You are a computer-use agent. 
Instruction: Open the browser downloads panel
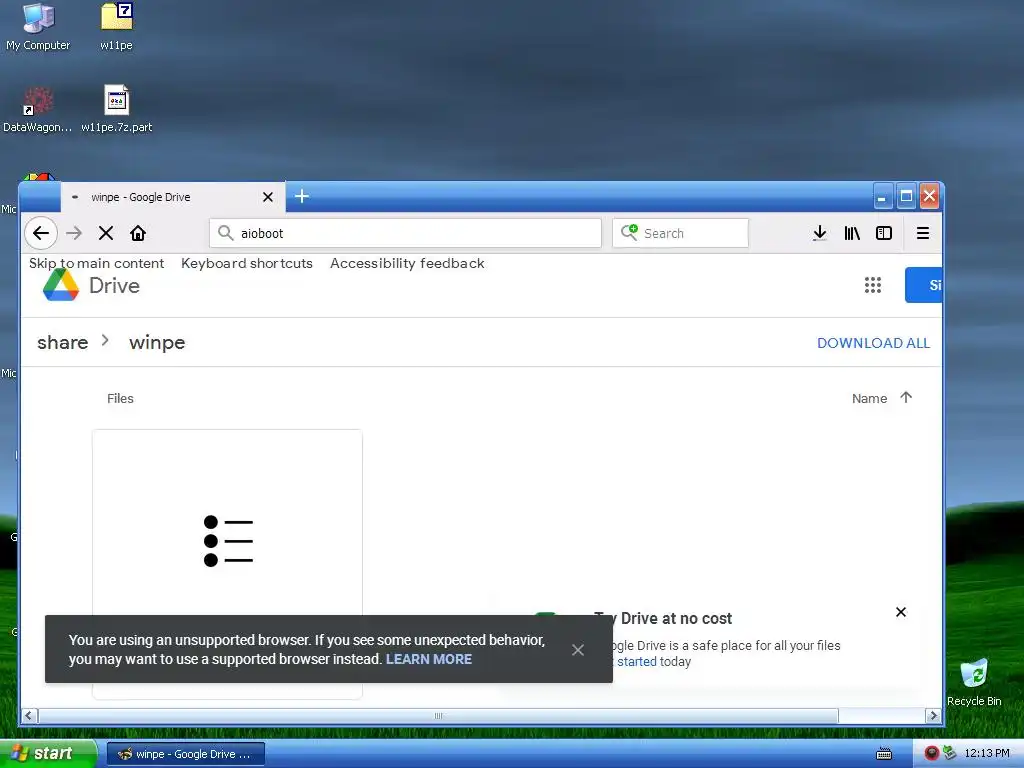tap(820, 233)
